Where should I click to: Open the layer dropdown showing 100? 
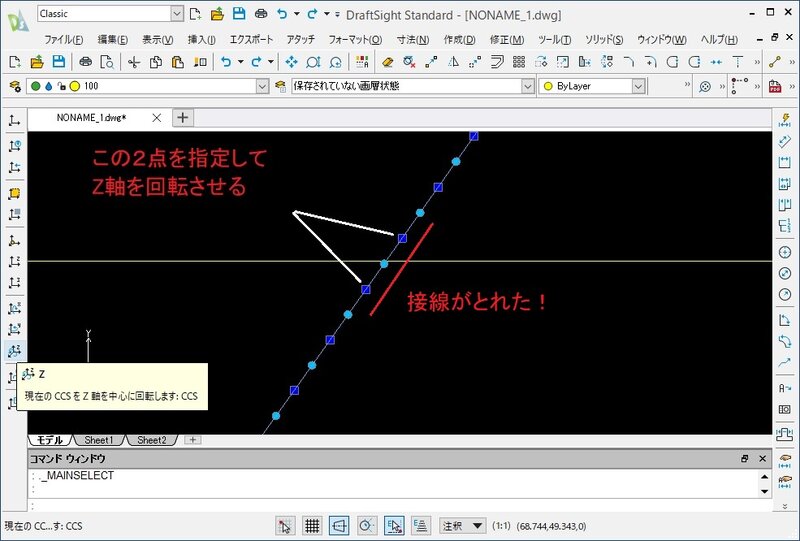tap(262, 86)
